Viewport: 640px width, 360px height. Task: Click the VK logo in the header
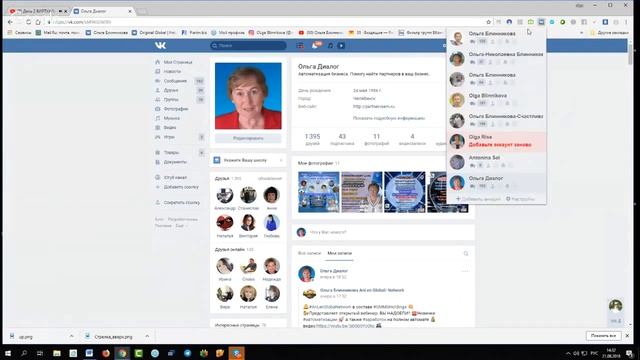click(160, 45)
